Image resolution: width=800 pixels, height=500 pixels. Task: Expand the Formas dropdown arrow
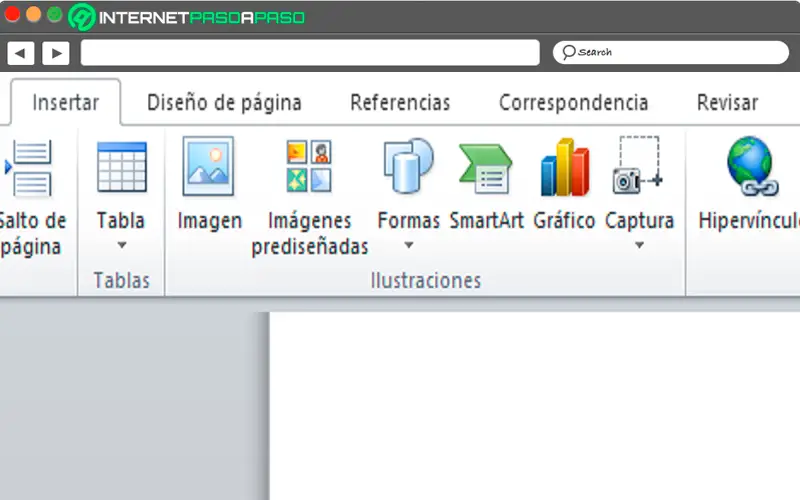pos(409,245)
